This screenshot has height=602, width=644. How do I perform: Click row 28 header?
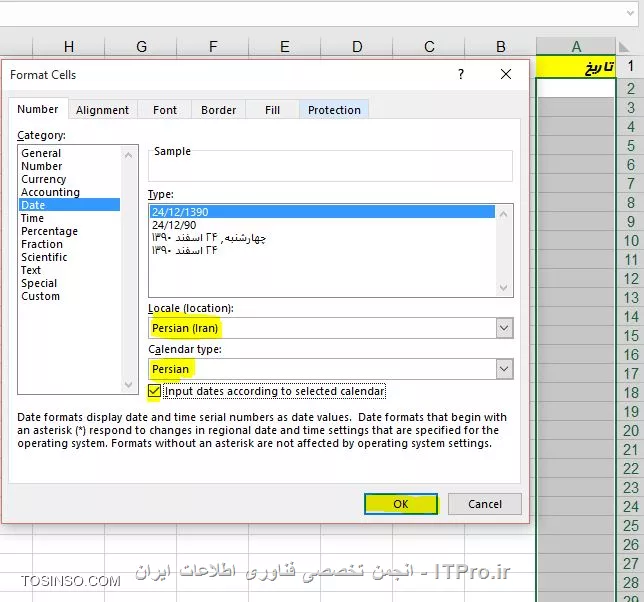point(630,582)
